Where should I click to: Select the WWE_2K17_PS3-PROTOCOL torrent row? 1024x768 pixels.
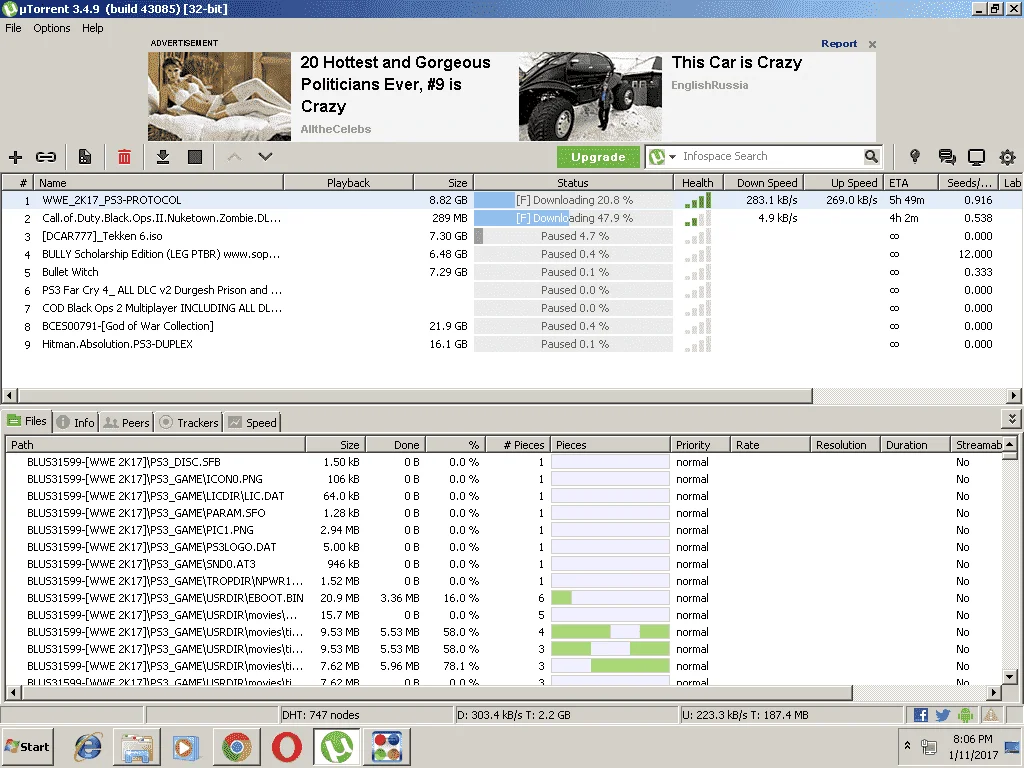pos(512,200)
